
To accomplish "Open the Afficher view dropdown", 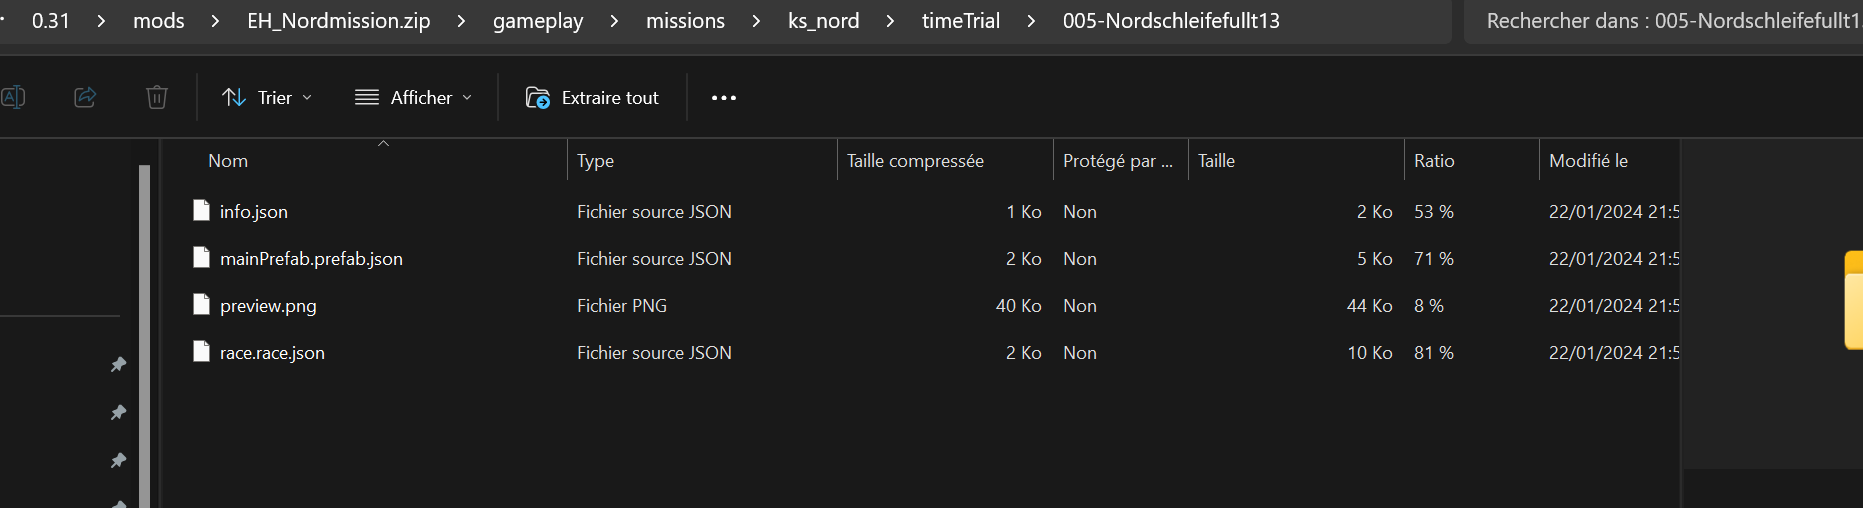I will click(x=413, y=97).
